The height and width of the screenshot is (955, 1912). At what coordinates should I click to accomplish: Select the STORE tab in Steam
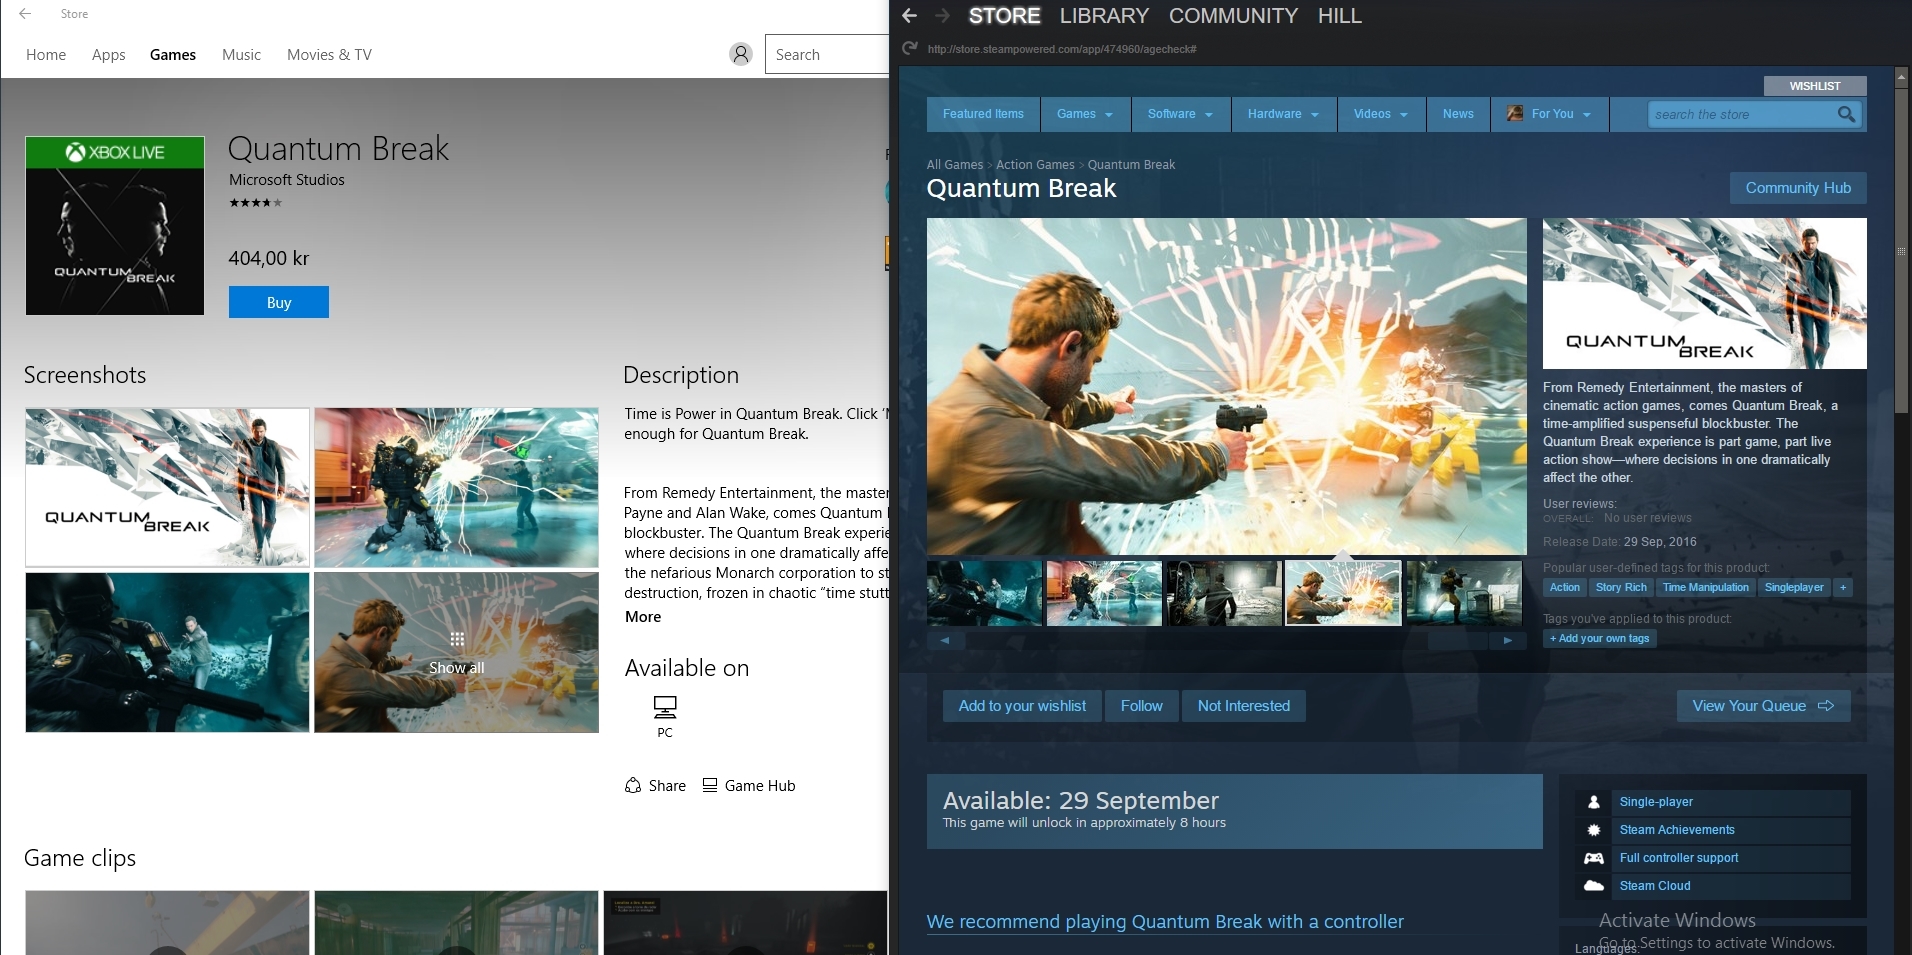(x=1004, y=16)
